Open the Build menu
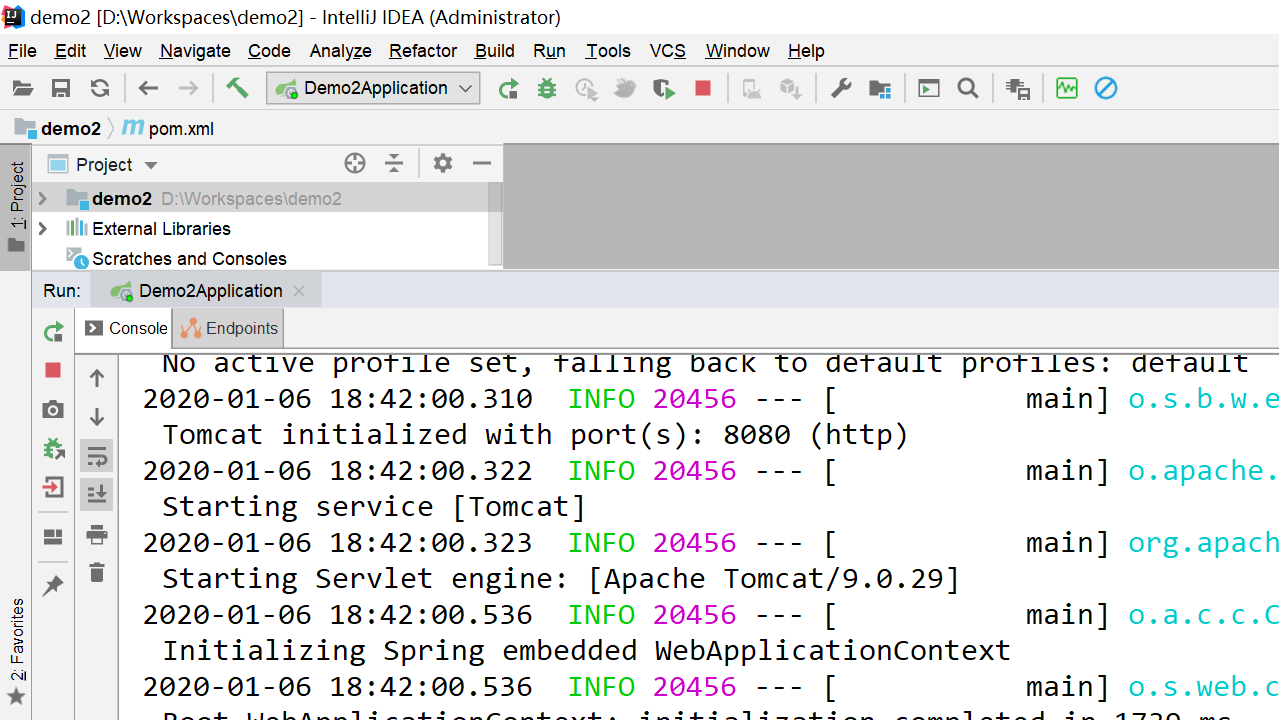The height and width of the screenshot is (722, 1281). 495,51
